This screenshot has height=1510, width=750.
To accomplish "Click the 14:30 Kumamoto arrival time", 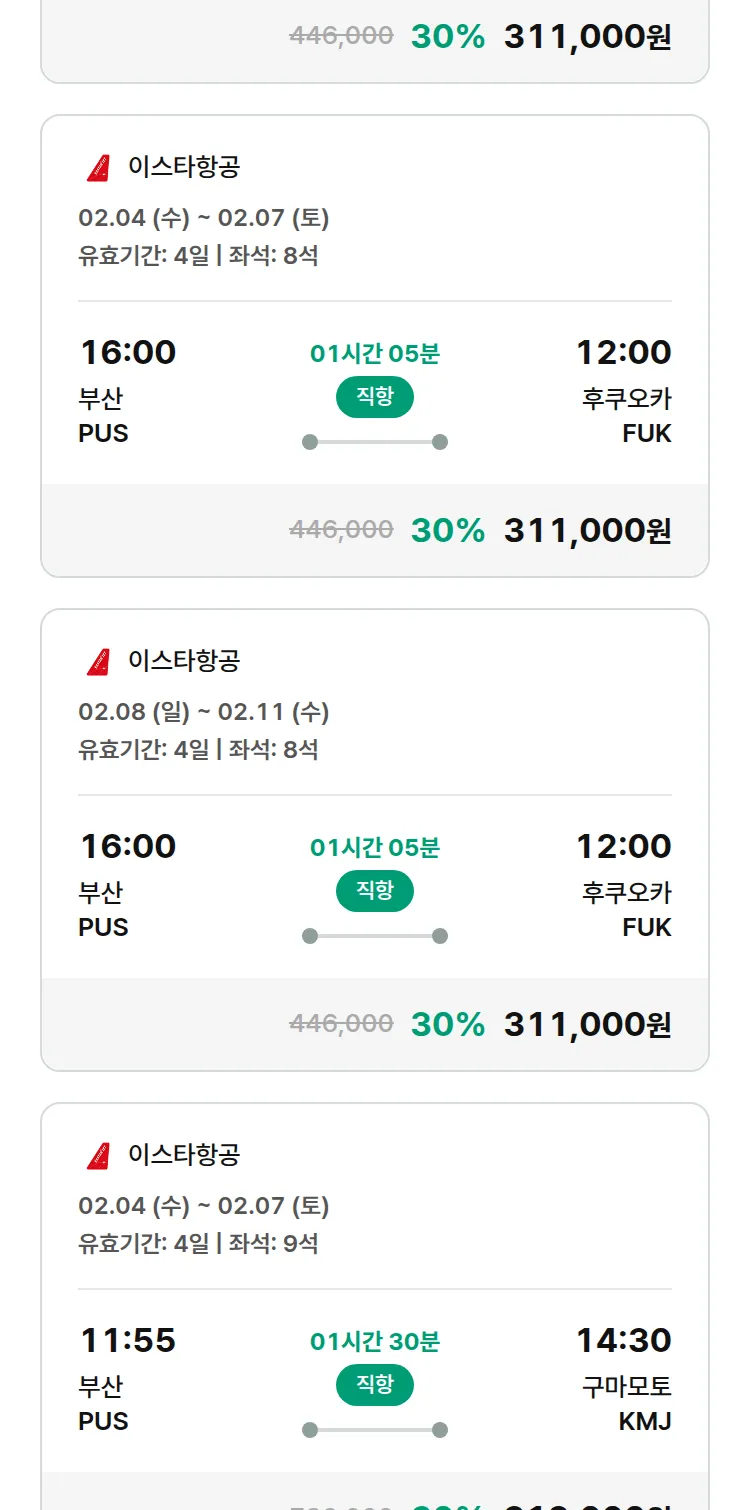I will pos(623,1340).
